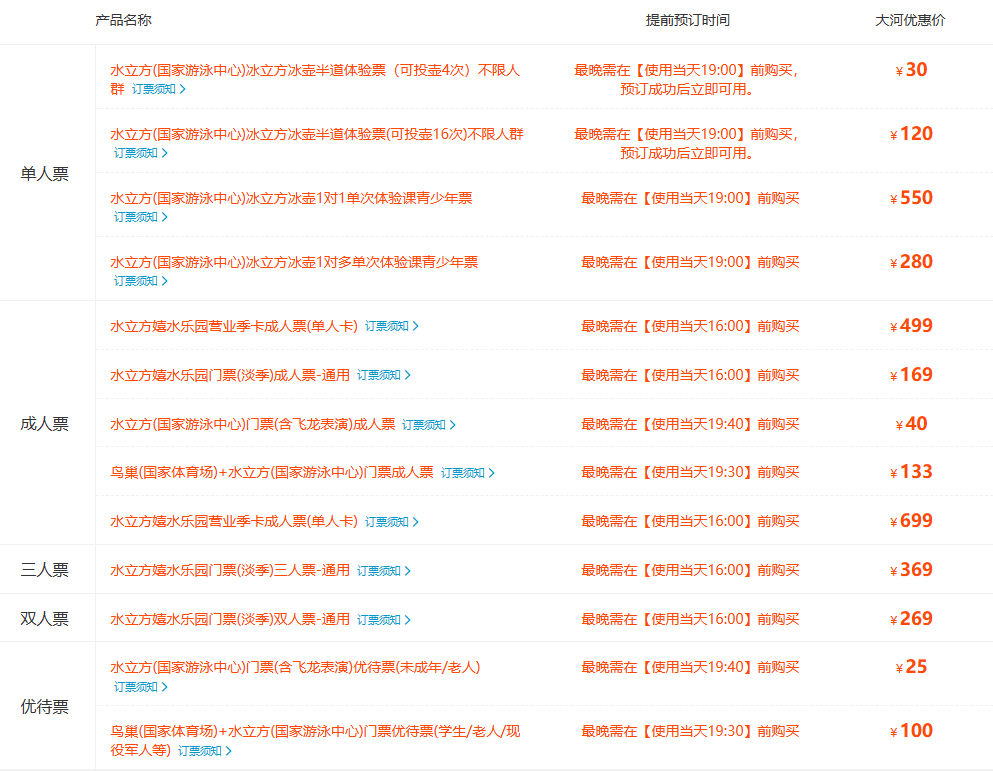Open 订票须知 beside 鸟巢+水立方门票成人票
The height and width of the screenshot is (771, 993).
tap(467, 473)
